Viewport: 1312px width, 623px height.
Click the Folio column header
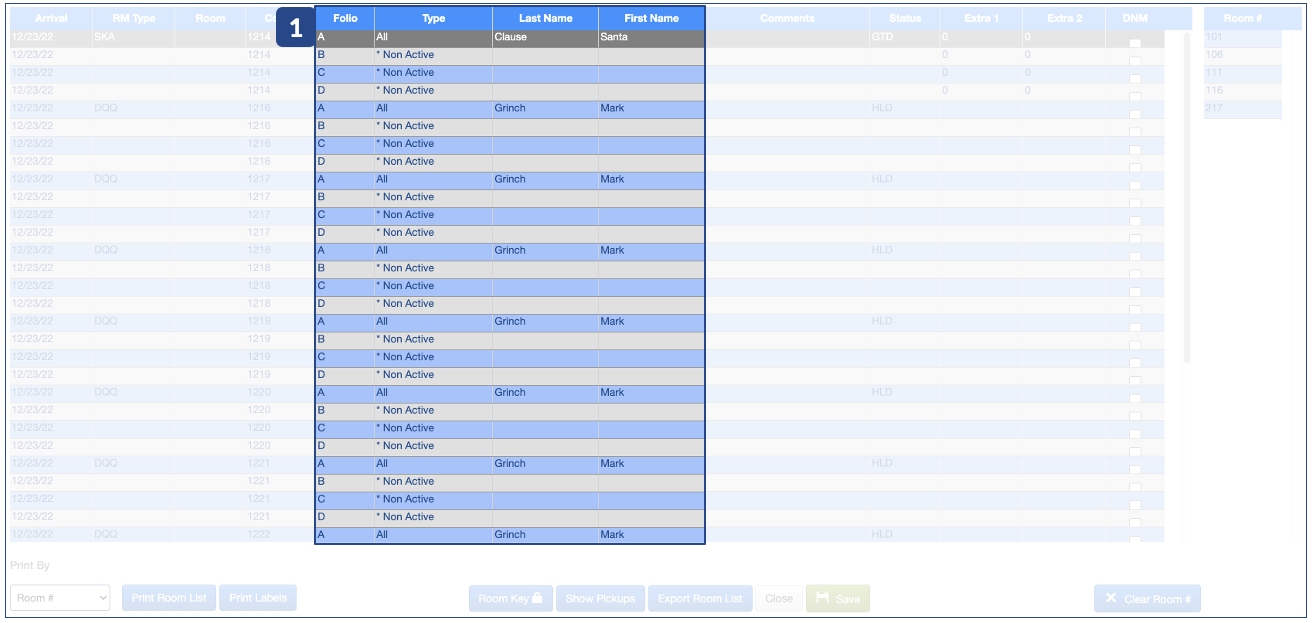pyautogui.click(x=345, y=18)
